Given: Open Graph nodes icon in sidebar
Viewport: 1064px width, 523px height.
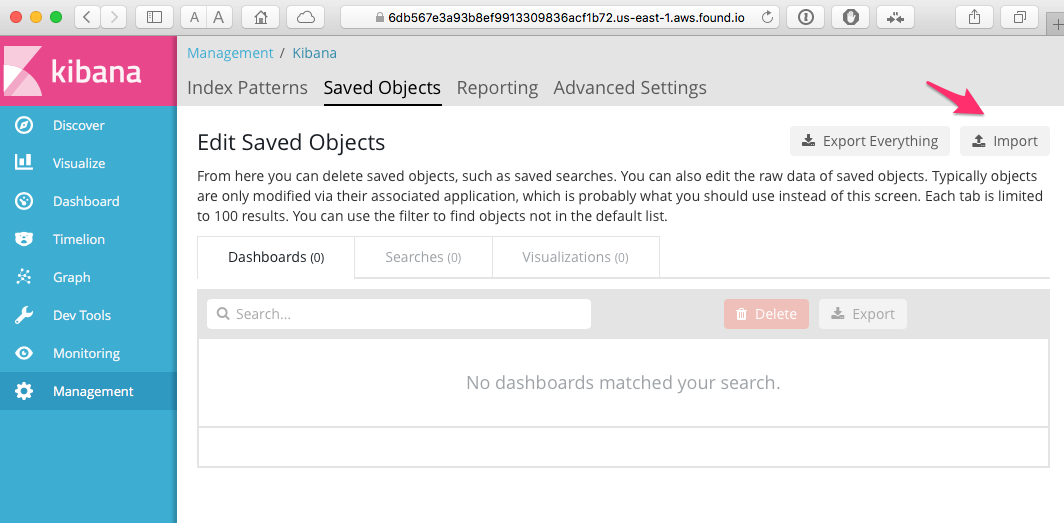Looking at the screenshot, I should pyautogui.click(x=24, y=277).
